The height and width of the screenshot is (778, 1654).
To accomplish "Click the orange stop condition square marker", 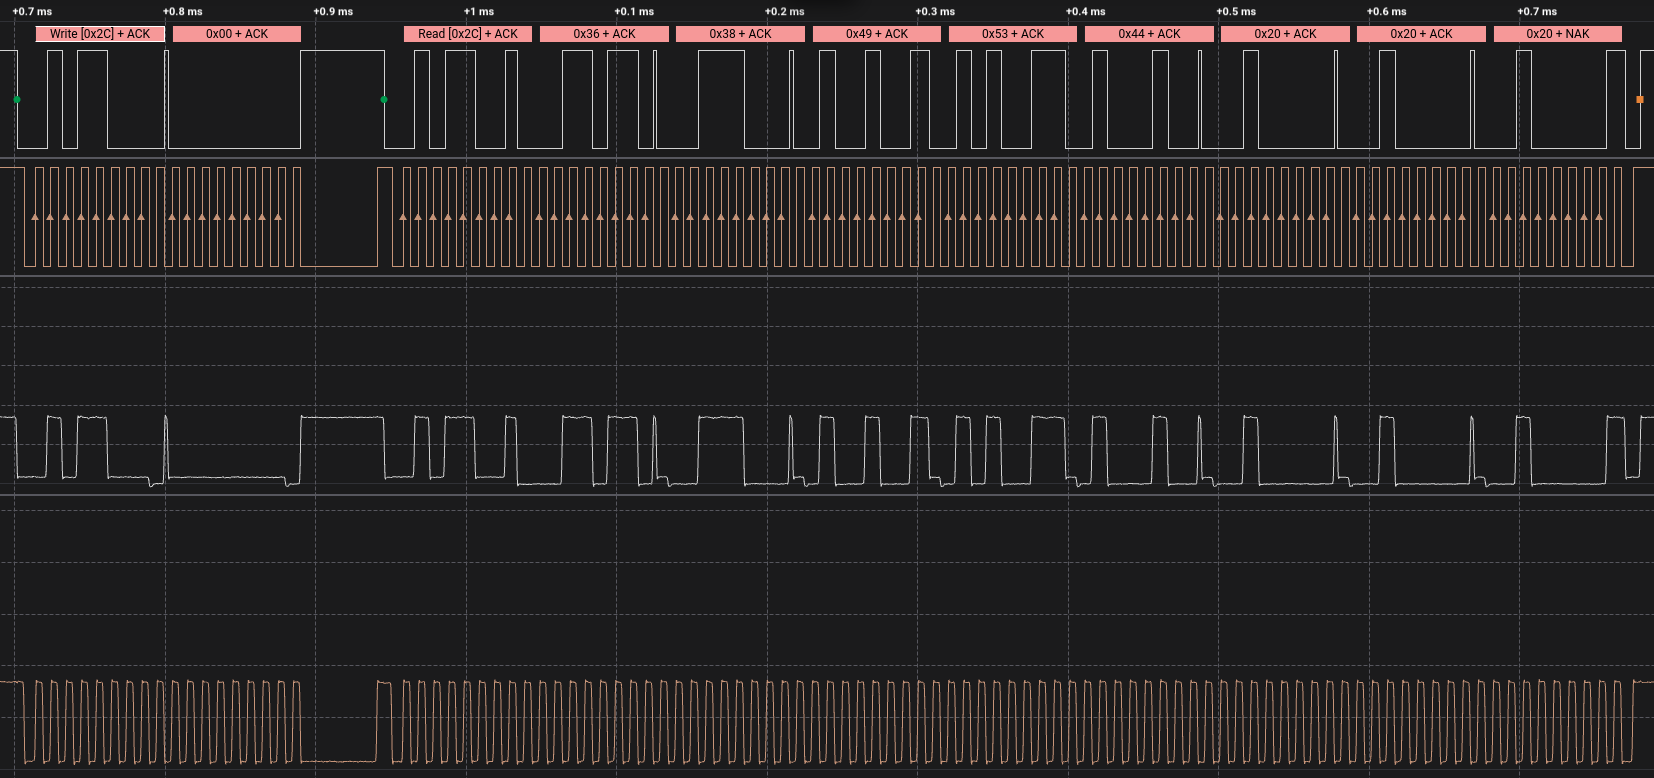I will click(1639, 100).
